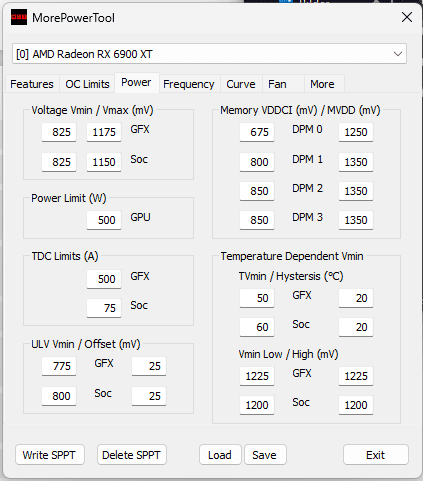Click the 'DPM 3' label

pyautogui.click(x=307, y=217)
